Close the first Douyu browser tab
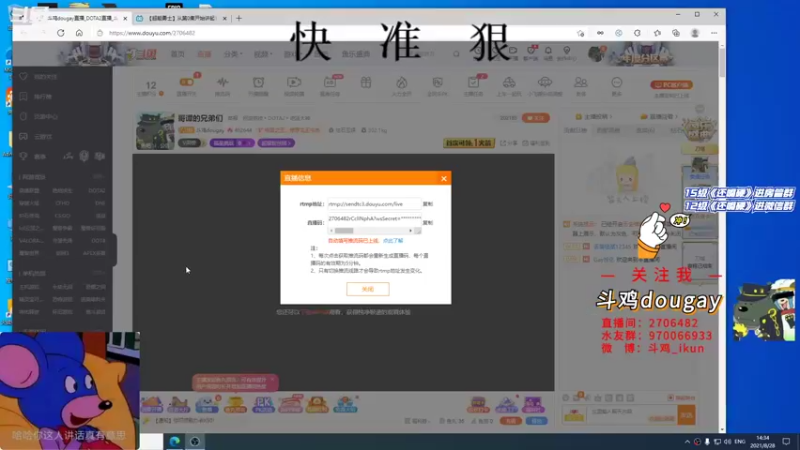The height and width of the screenshot is (450, 800). [125, 18]
